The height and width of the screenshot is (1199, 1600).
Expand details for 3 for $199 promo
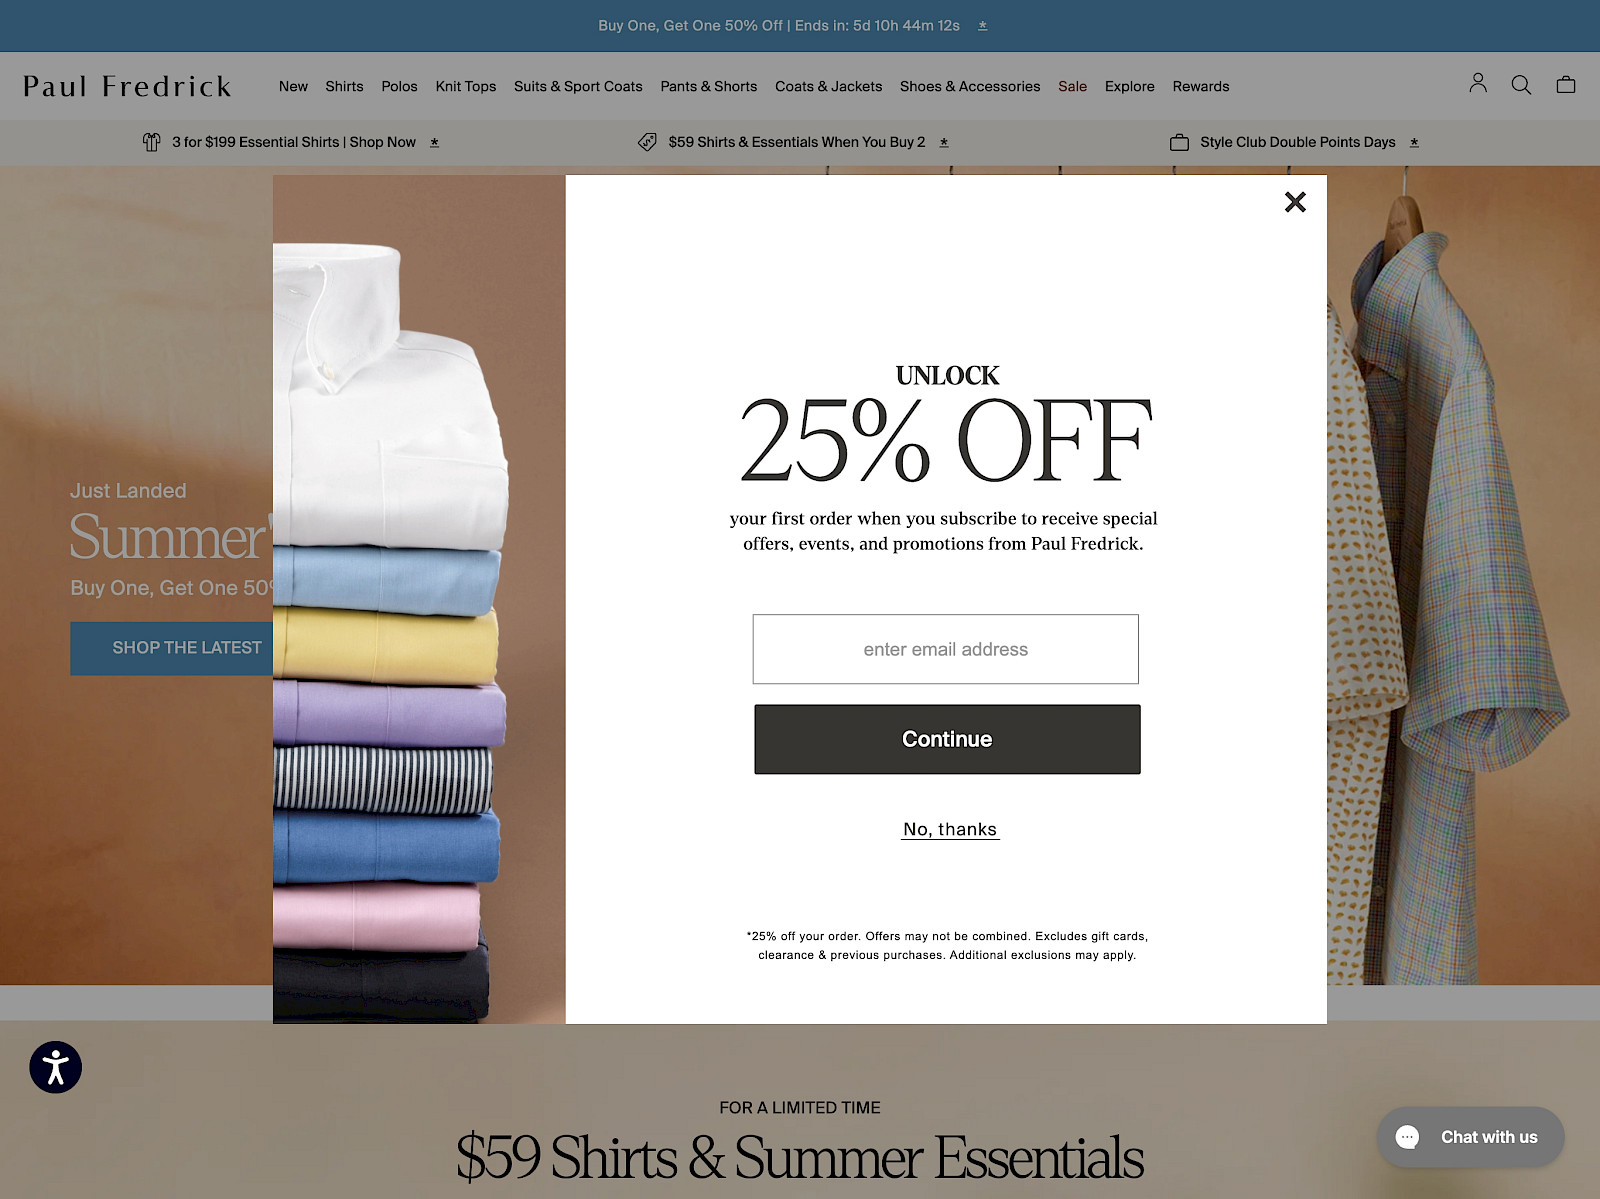435,142
